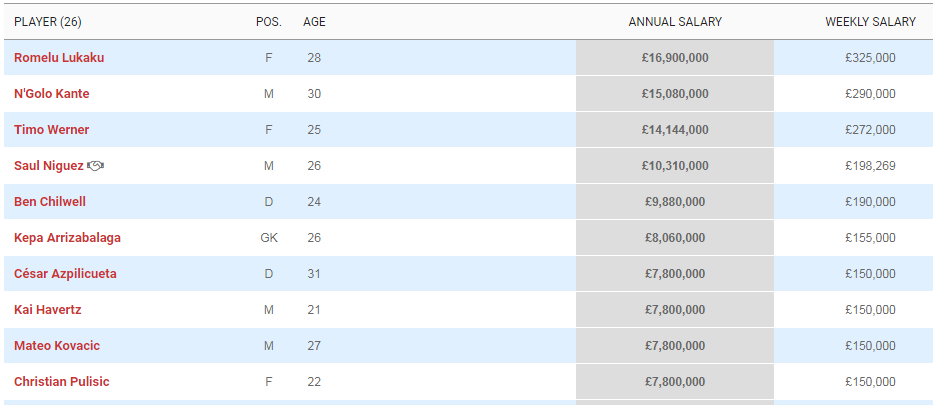Sort by PLAYER (26) column header
Image resolution: width=933 pixels, height=405 pixels.
pyautogui.click(x=48, y=22)
